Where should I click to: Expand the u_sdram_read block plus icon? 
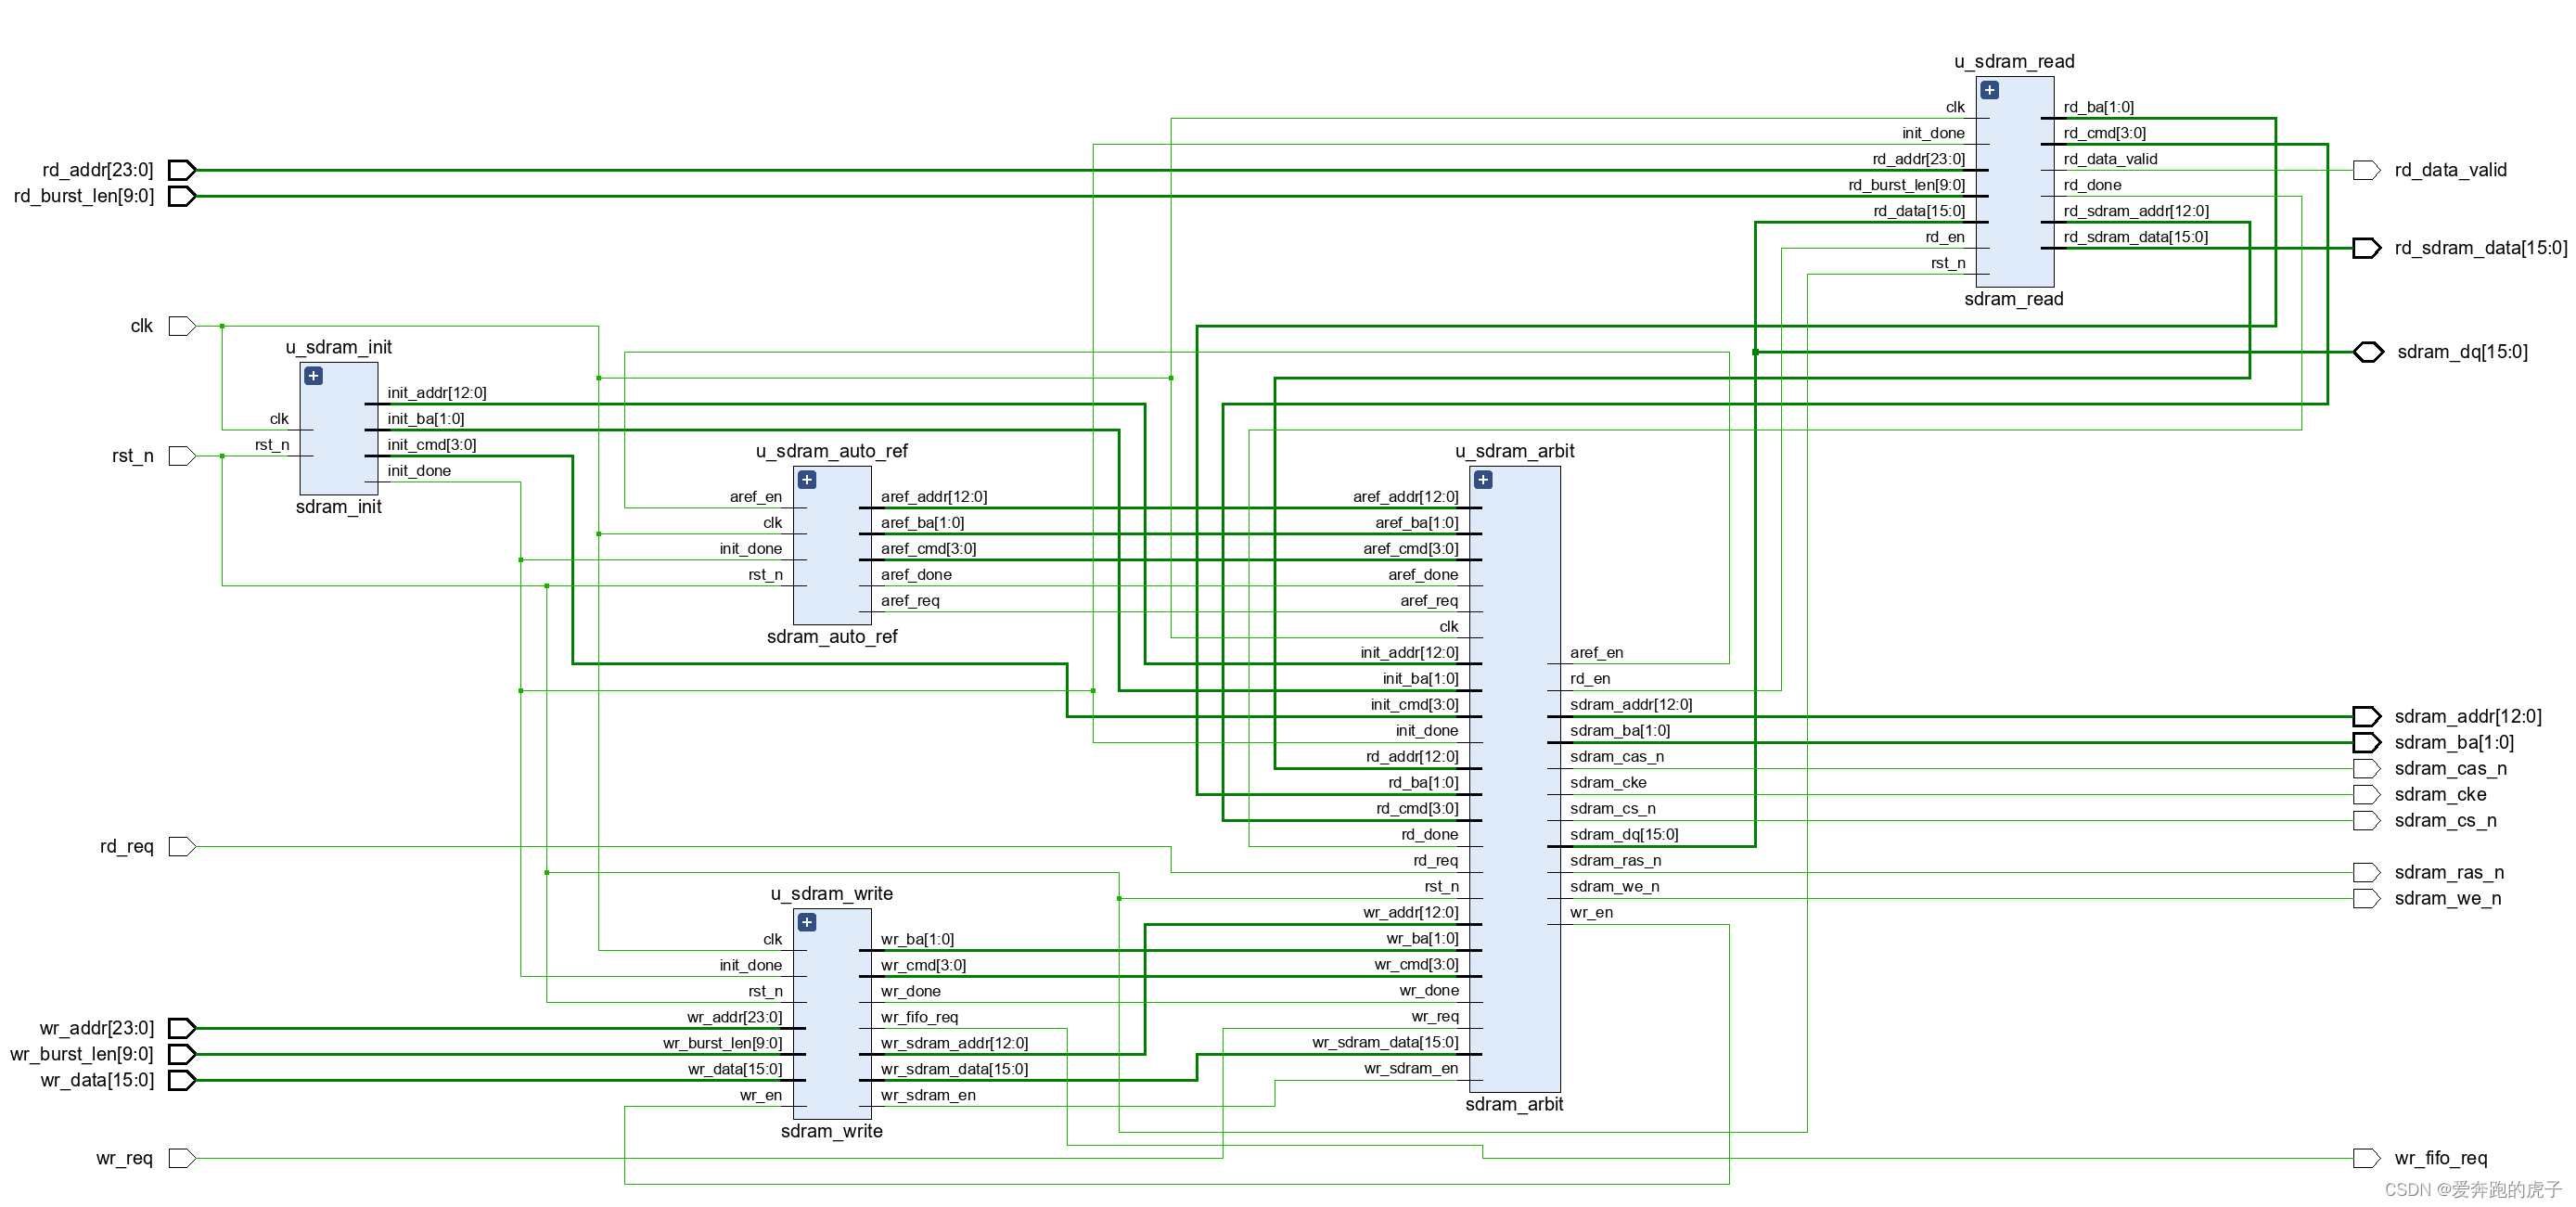point(1990,90)
